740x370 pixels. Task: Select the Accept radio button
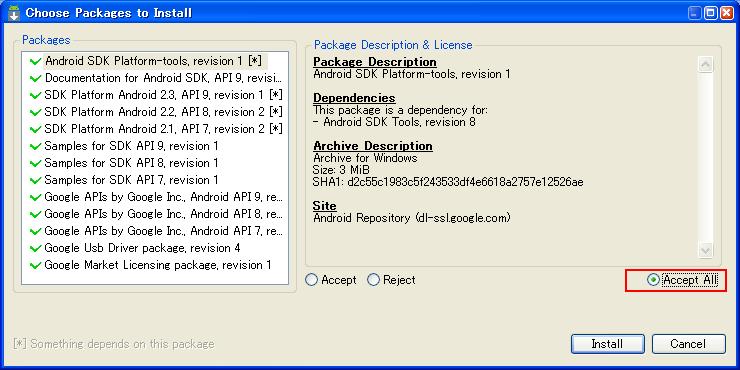pyautogui.click(x=311, y=280)
